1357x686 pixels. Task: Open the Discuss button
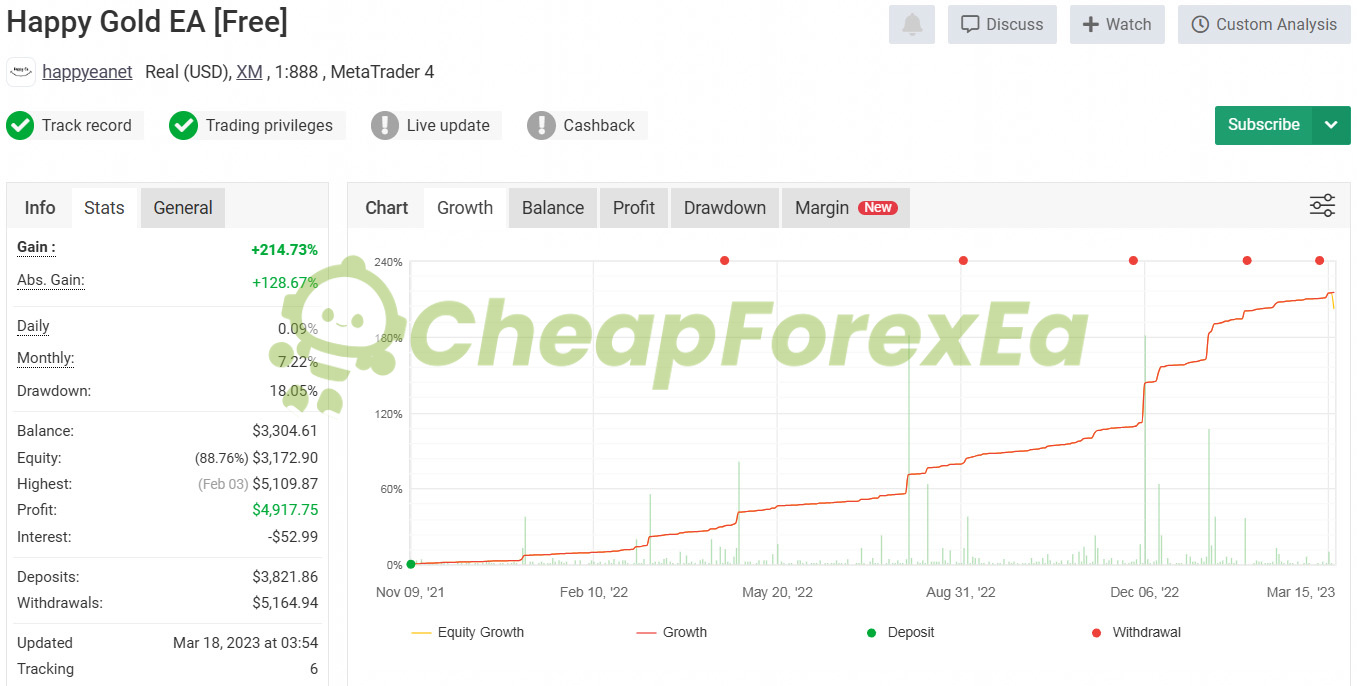[x=1002, y=24]
